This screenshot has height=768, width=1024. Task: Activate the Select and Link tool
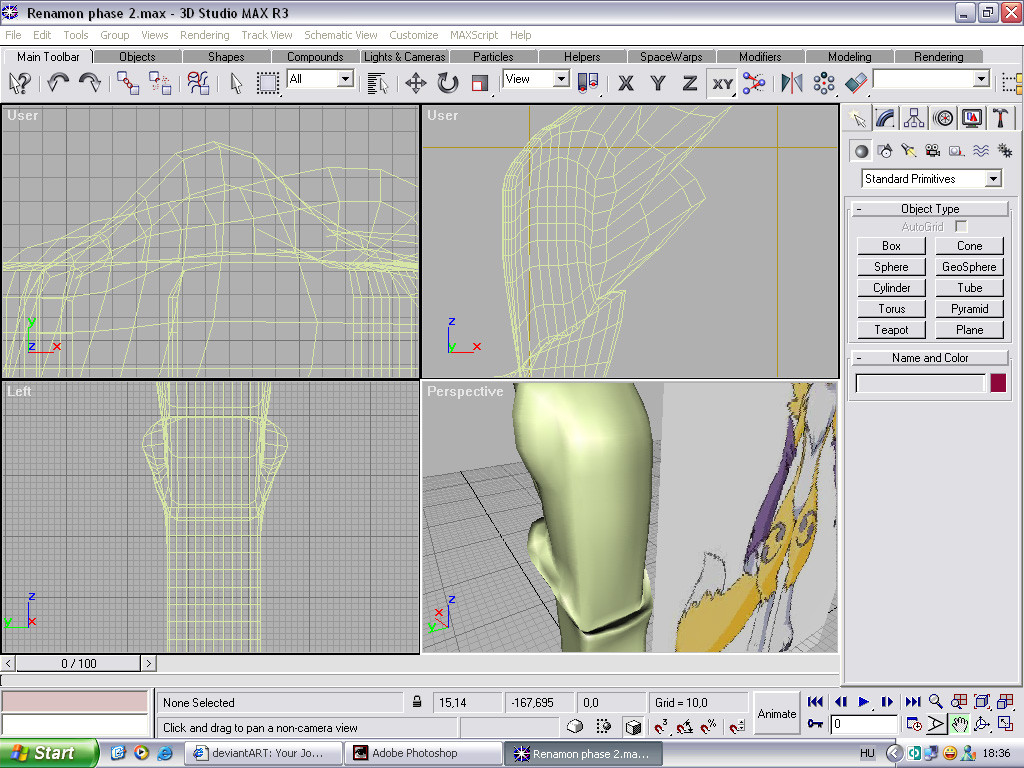(128, 83)
